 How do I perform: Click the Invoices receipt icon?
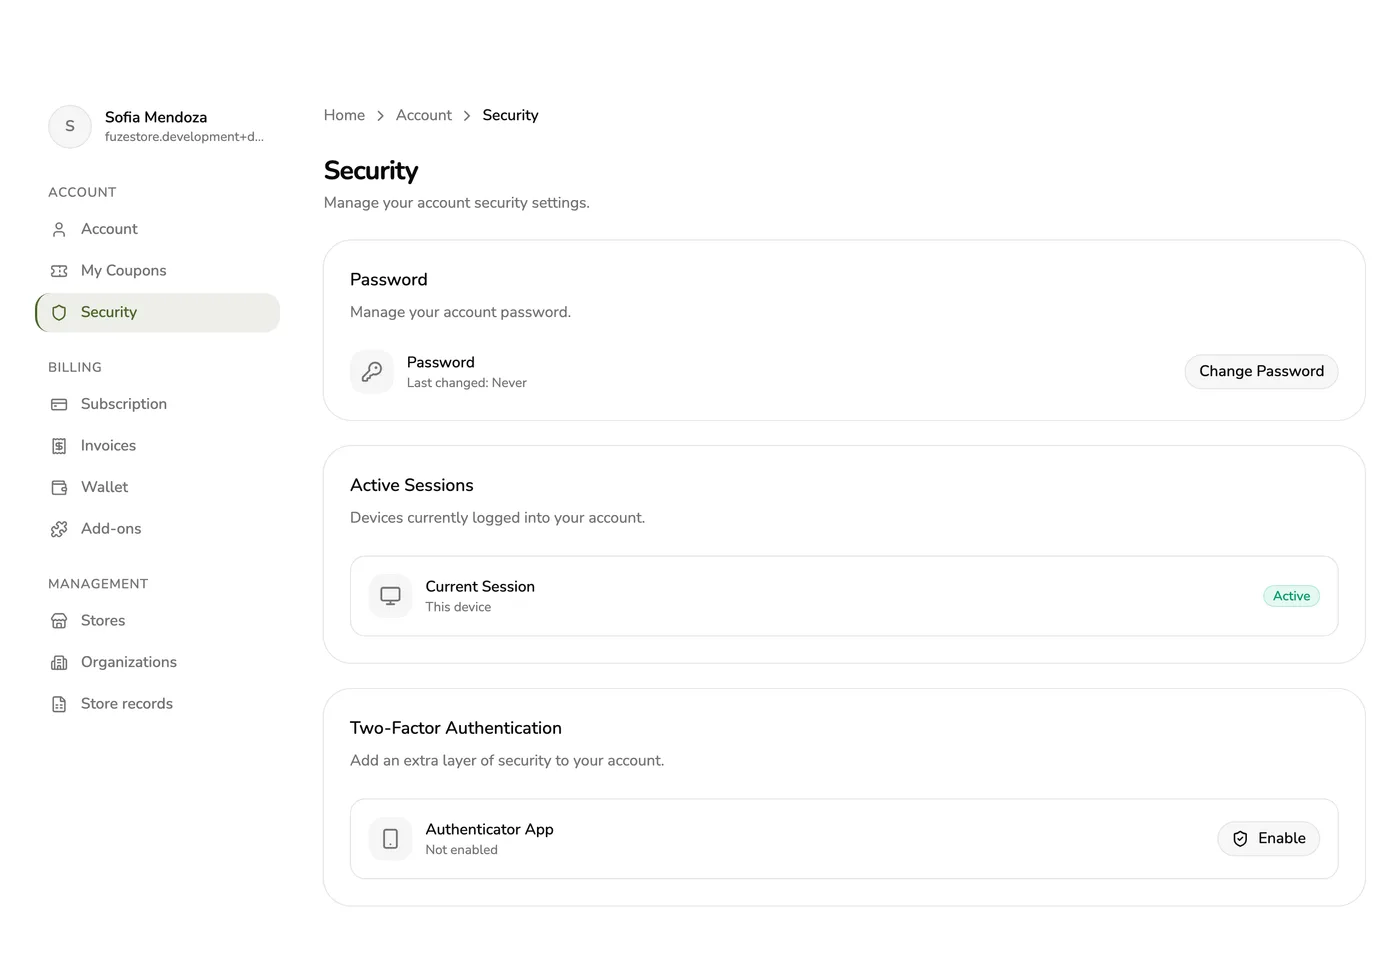[x=59, y=446]
